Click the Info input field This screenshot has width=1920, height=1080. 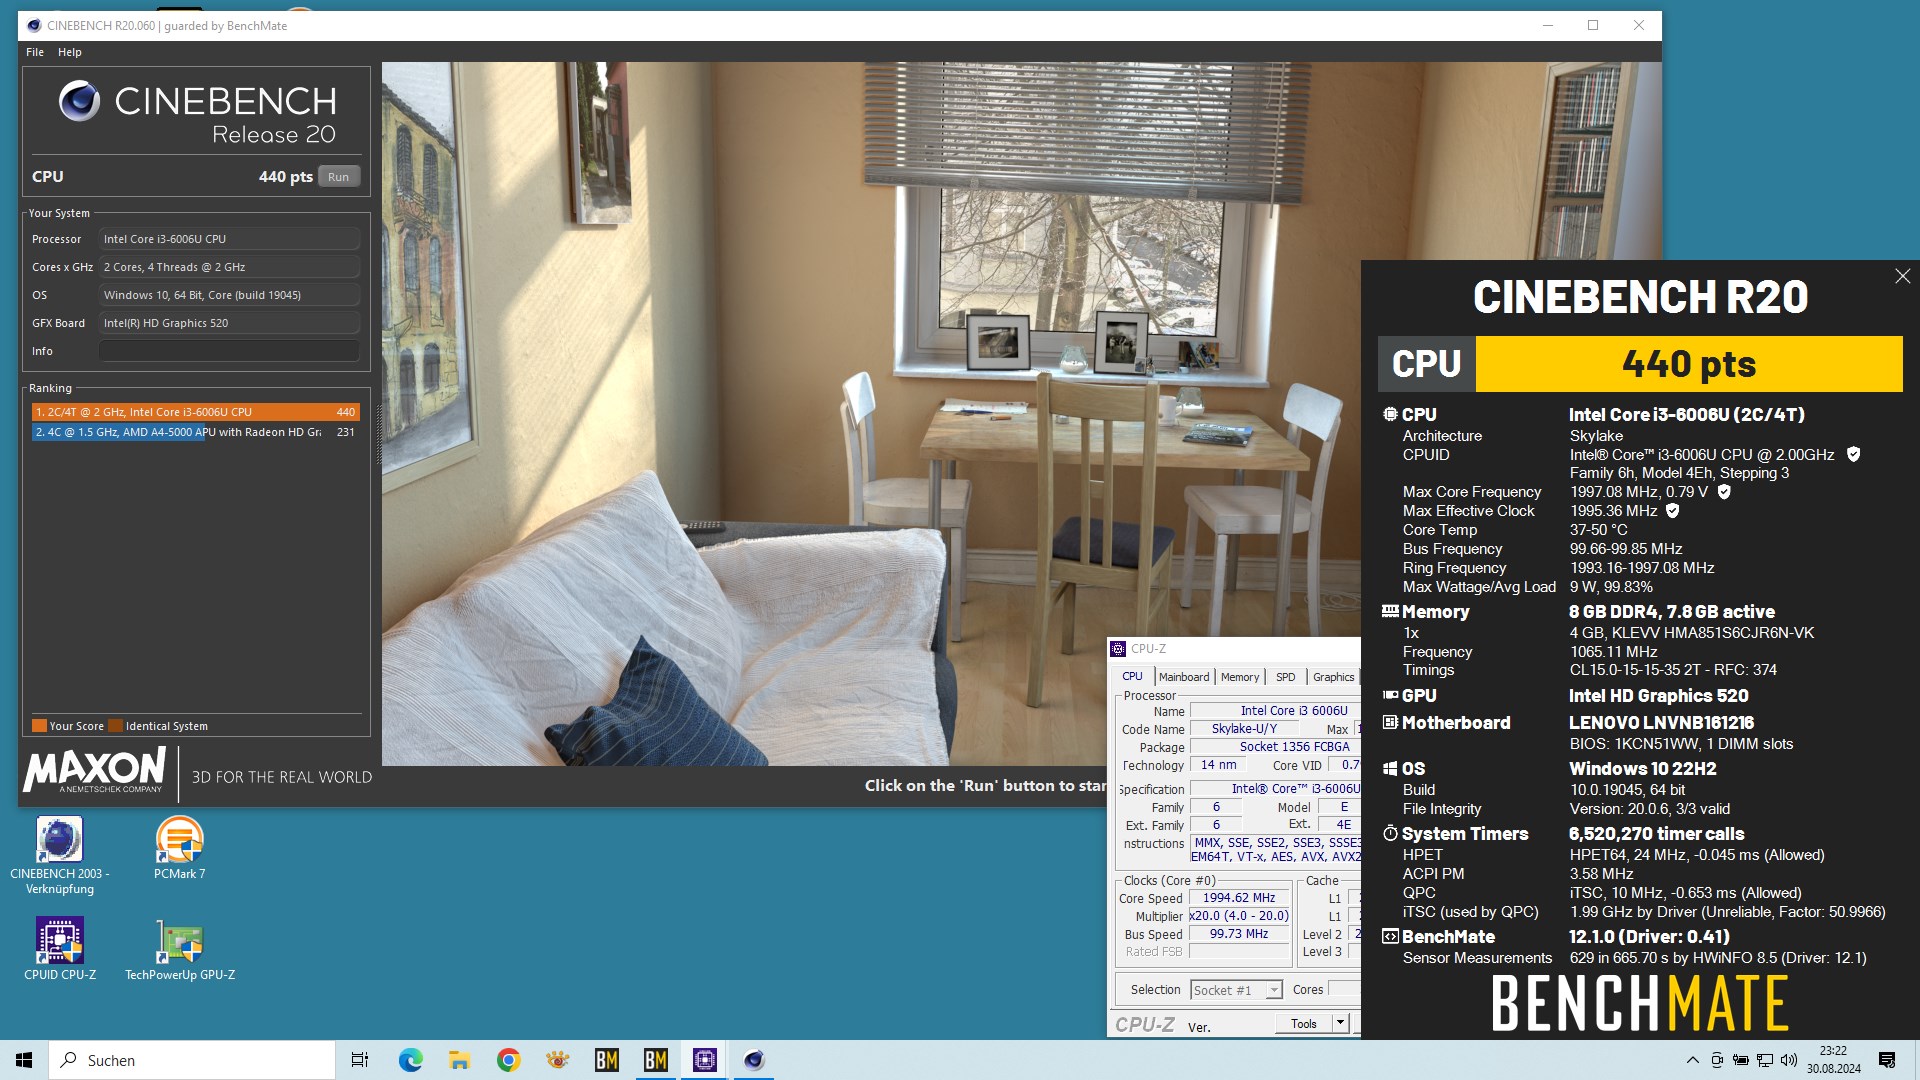[x=229, y=351]
